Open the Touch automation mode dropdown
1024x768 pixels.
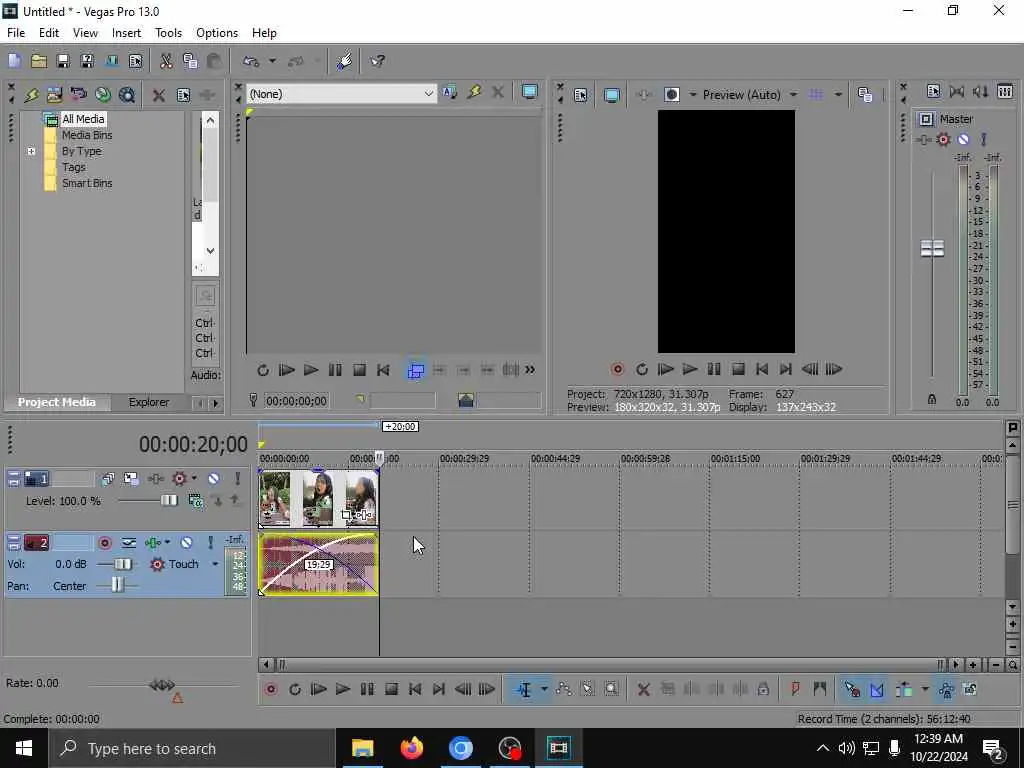click(x=215, y=564)
